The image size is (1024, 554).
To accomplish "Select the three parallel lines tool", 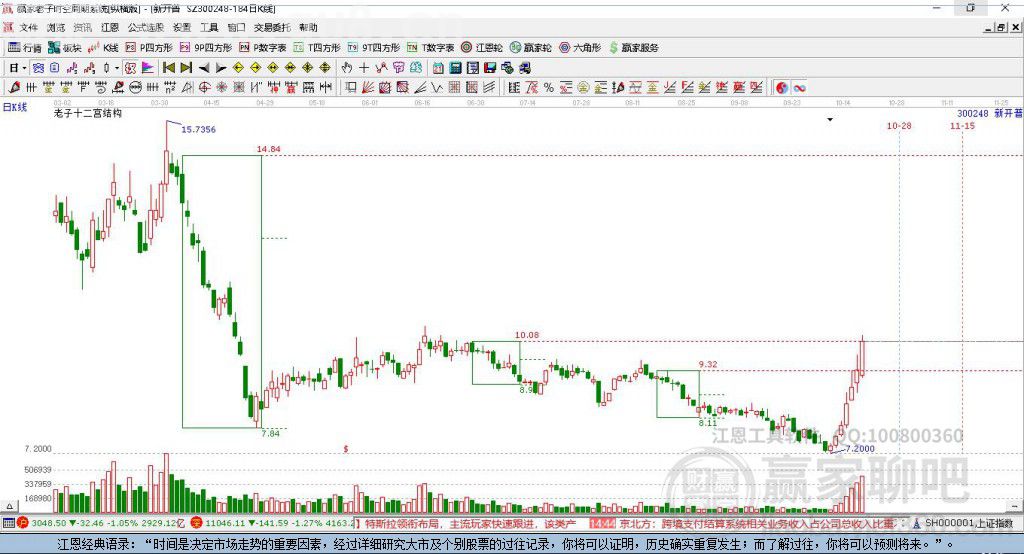I will click(488, 88).
